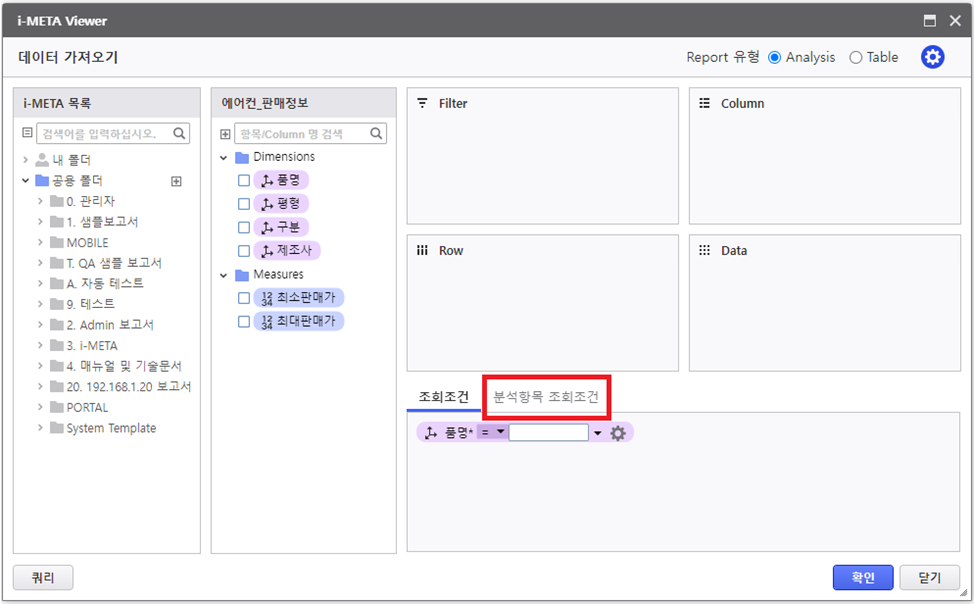Click the 확인 button
This screenshot has width=974, height=604.
click(862, 577)
